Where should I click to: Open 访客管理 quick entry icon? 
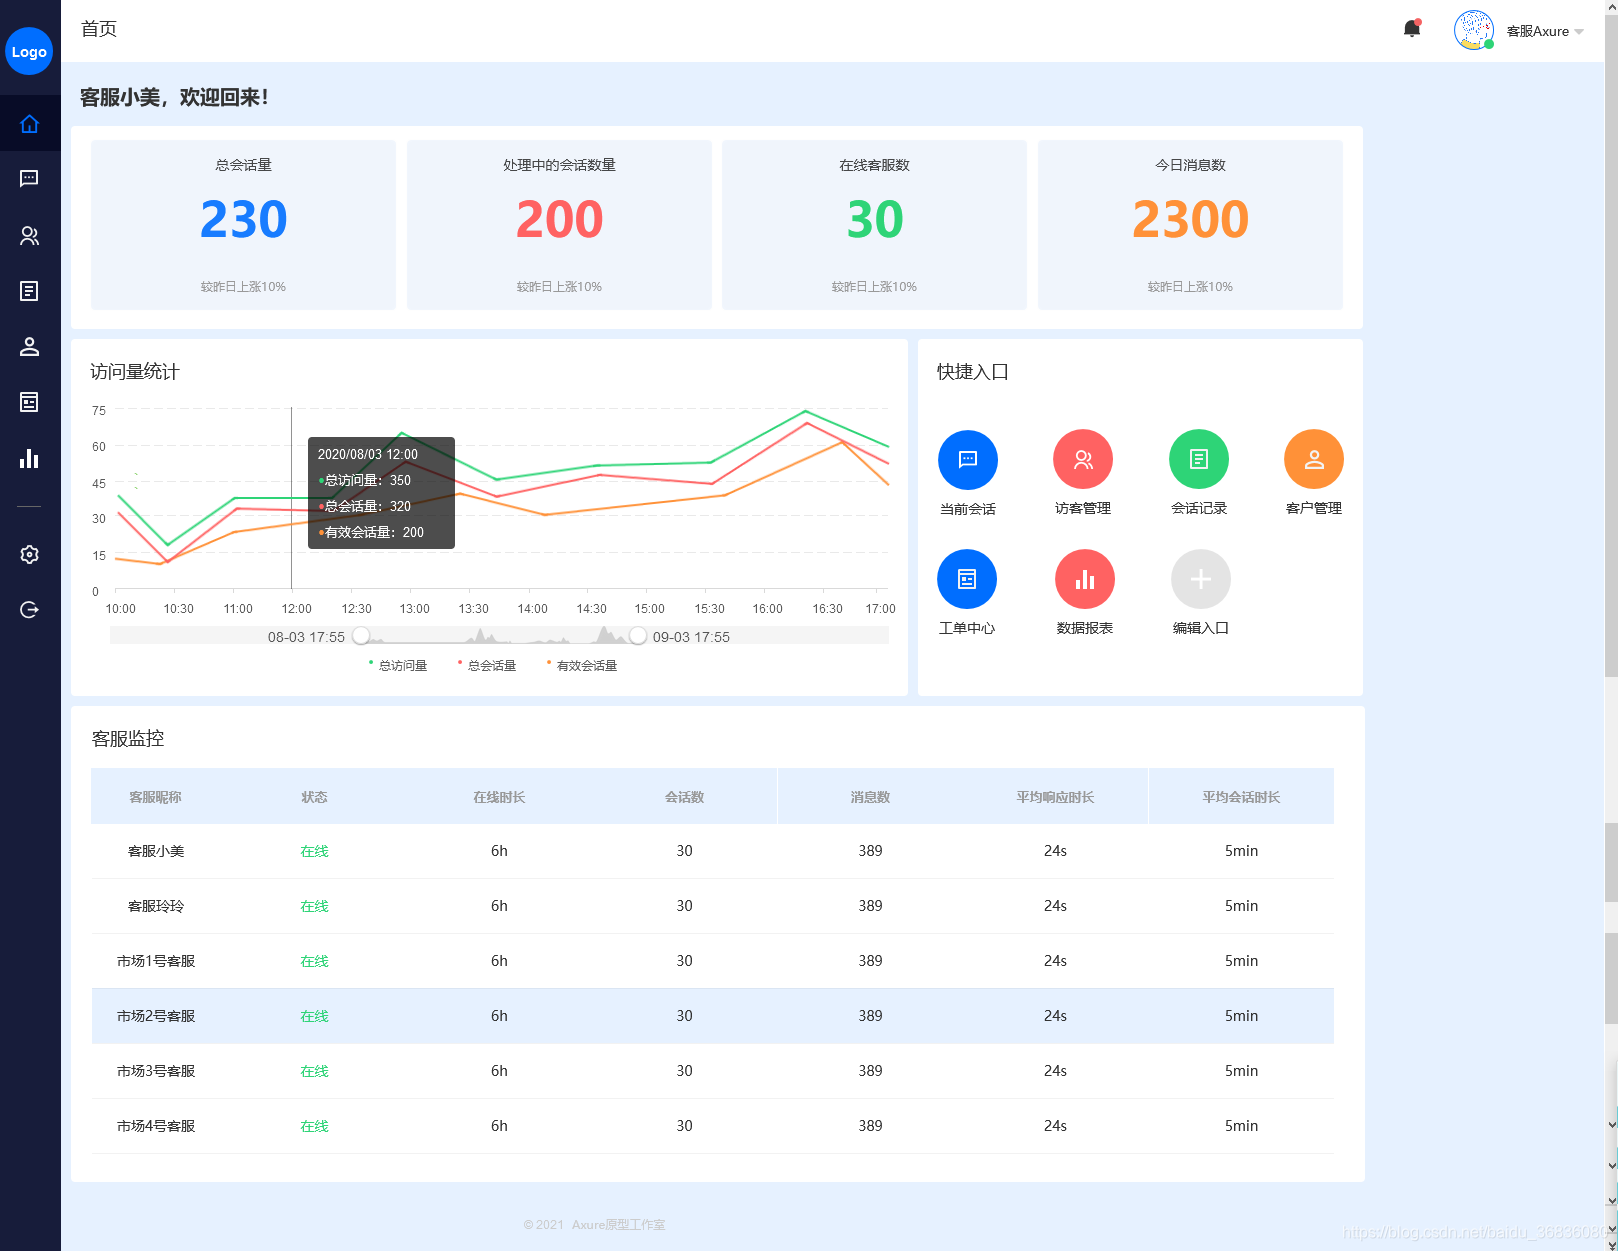point(1083,460)
